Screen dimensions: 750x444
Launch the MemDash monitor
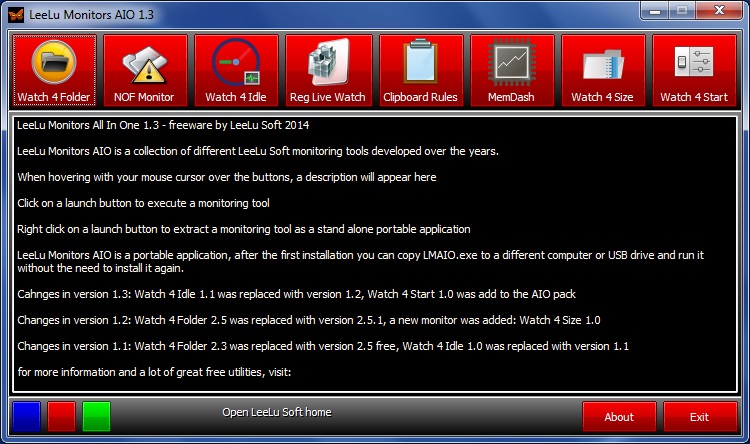(x=512, y=70)
